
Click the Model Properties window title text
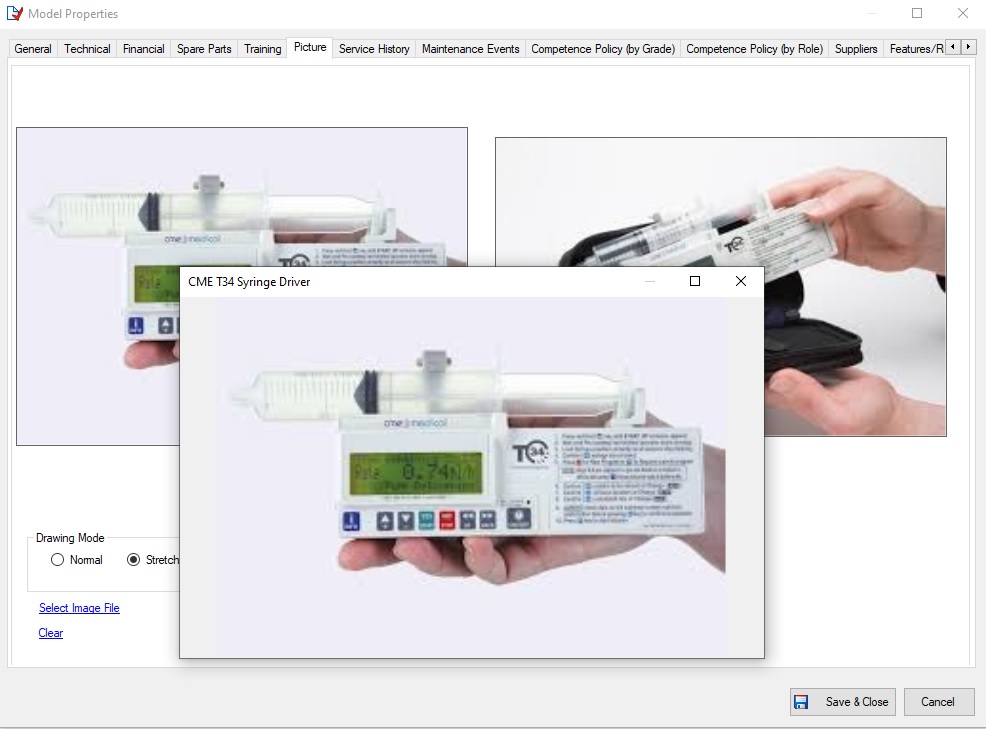tap(73, 14)
